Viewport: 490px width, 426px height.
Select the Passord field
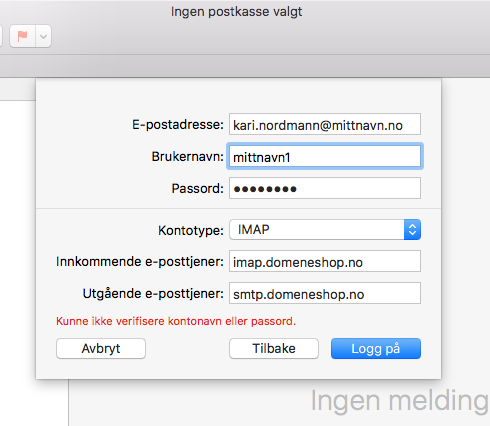point(325,188)
